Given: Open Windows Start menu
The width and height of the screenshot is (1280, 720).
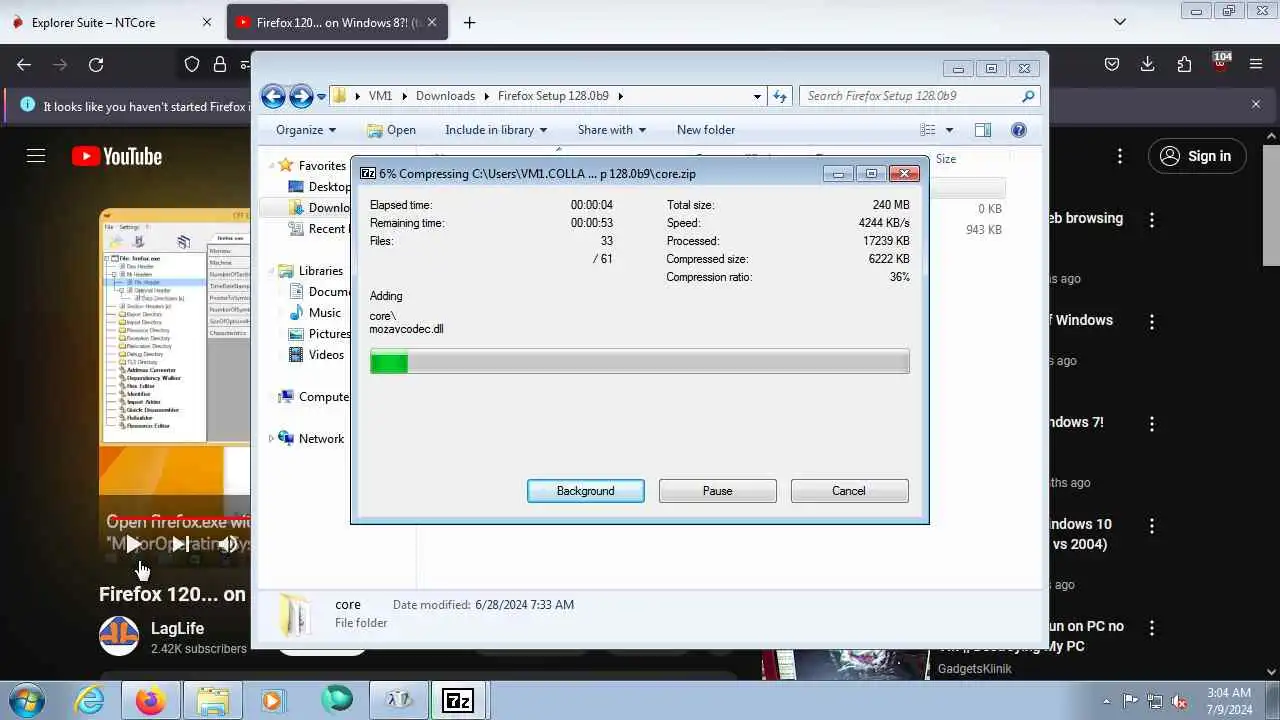Looking at the screenshot, I should 26,700.
